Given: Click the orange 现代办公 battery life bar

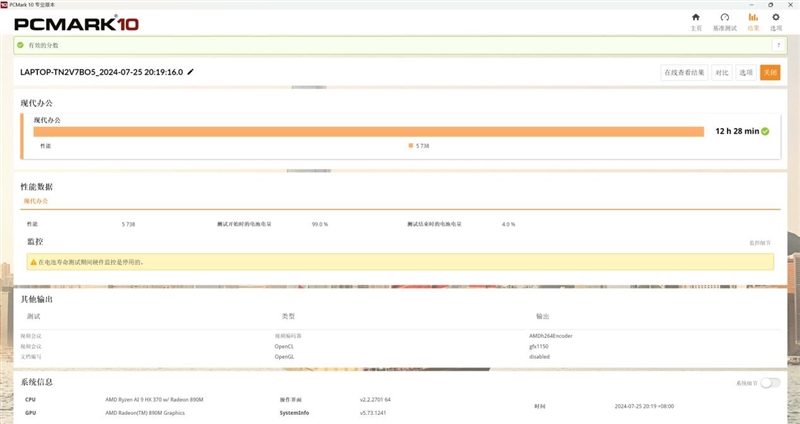Looking at the screenshot, I should coord(368,132).
